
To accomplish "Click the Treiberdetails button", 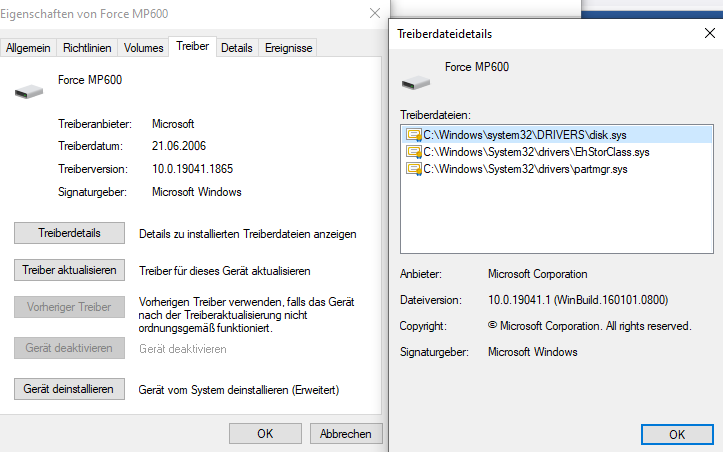I will coord(69,233).
